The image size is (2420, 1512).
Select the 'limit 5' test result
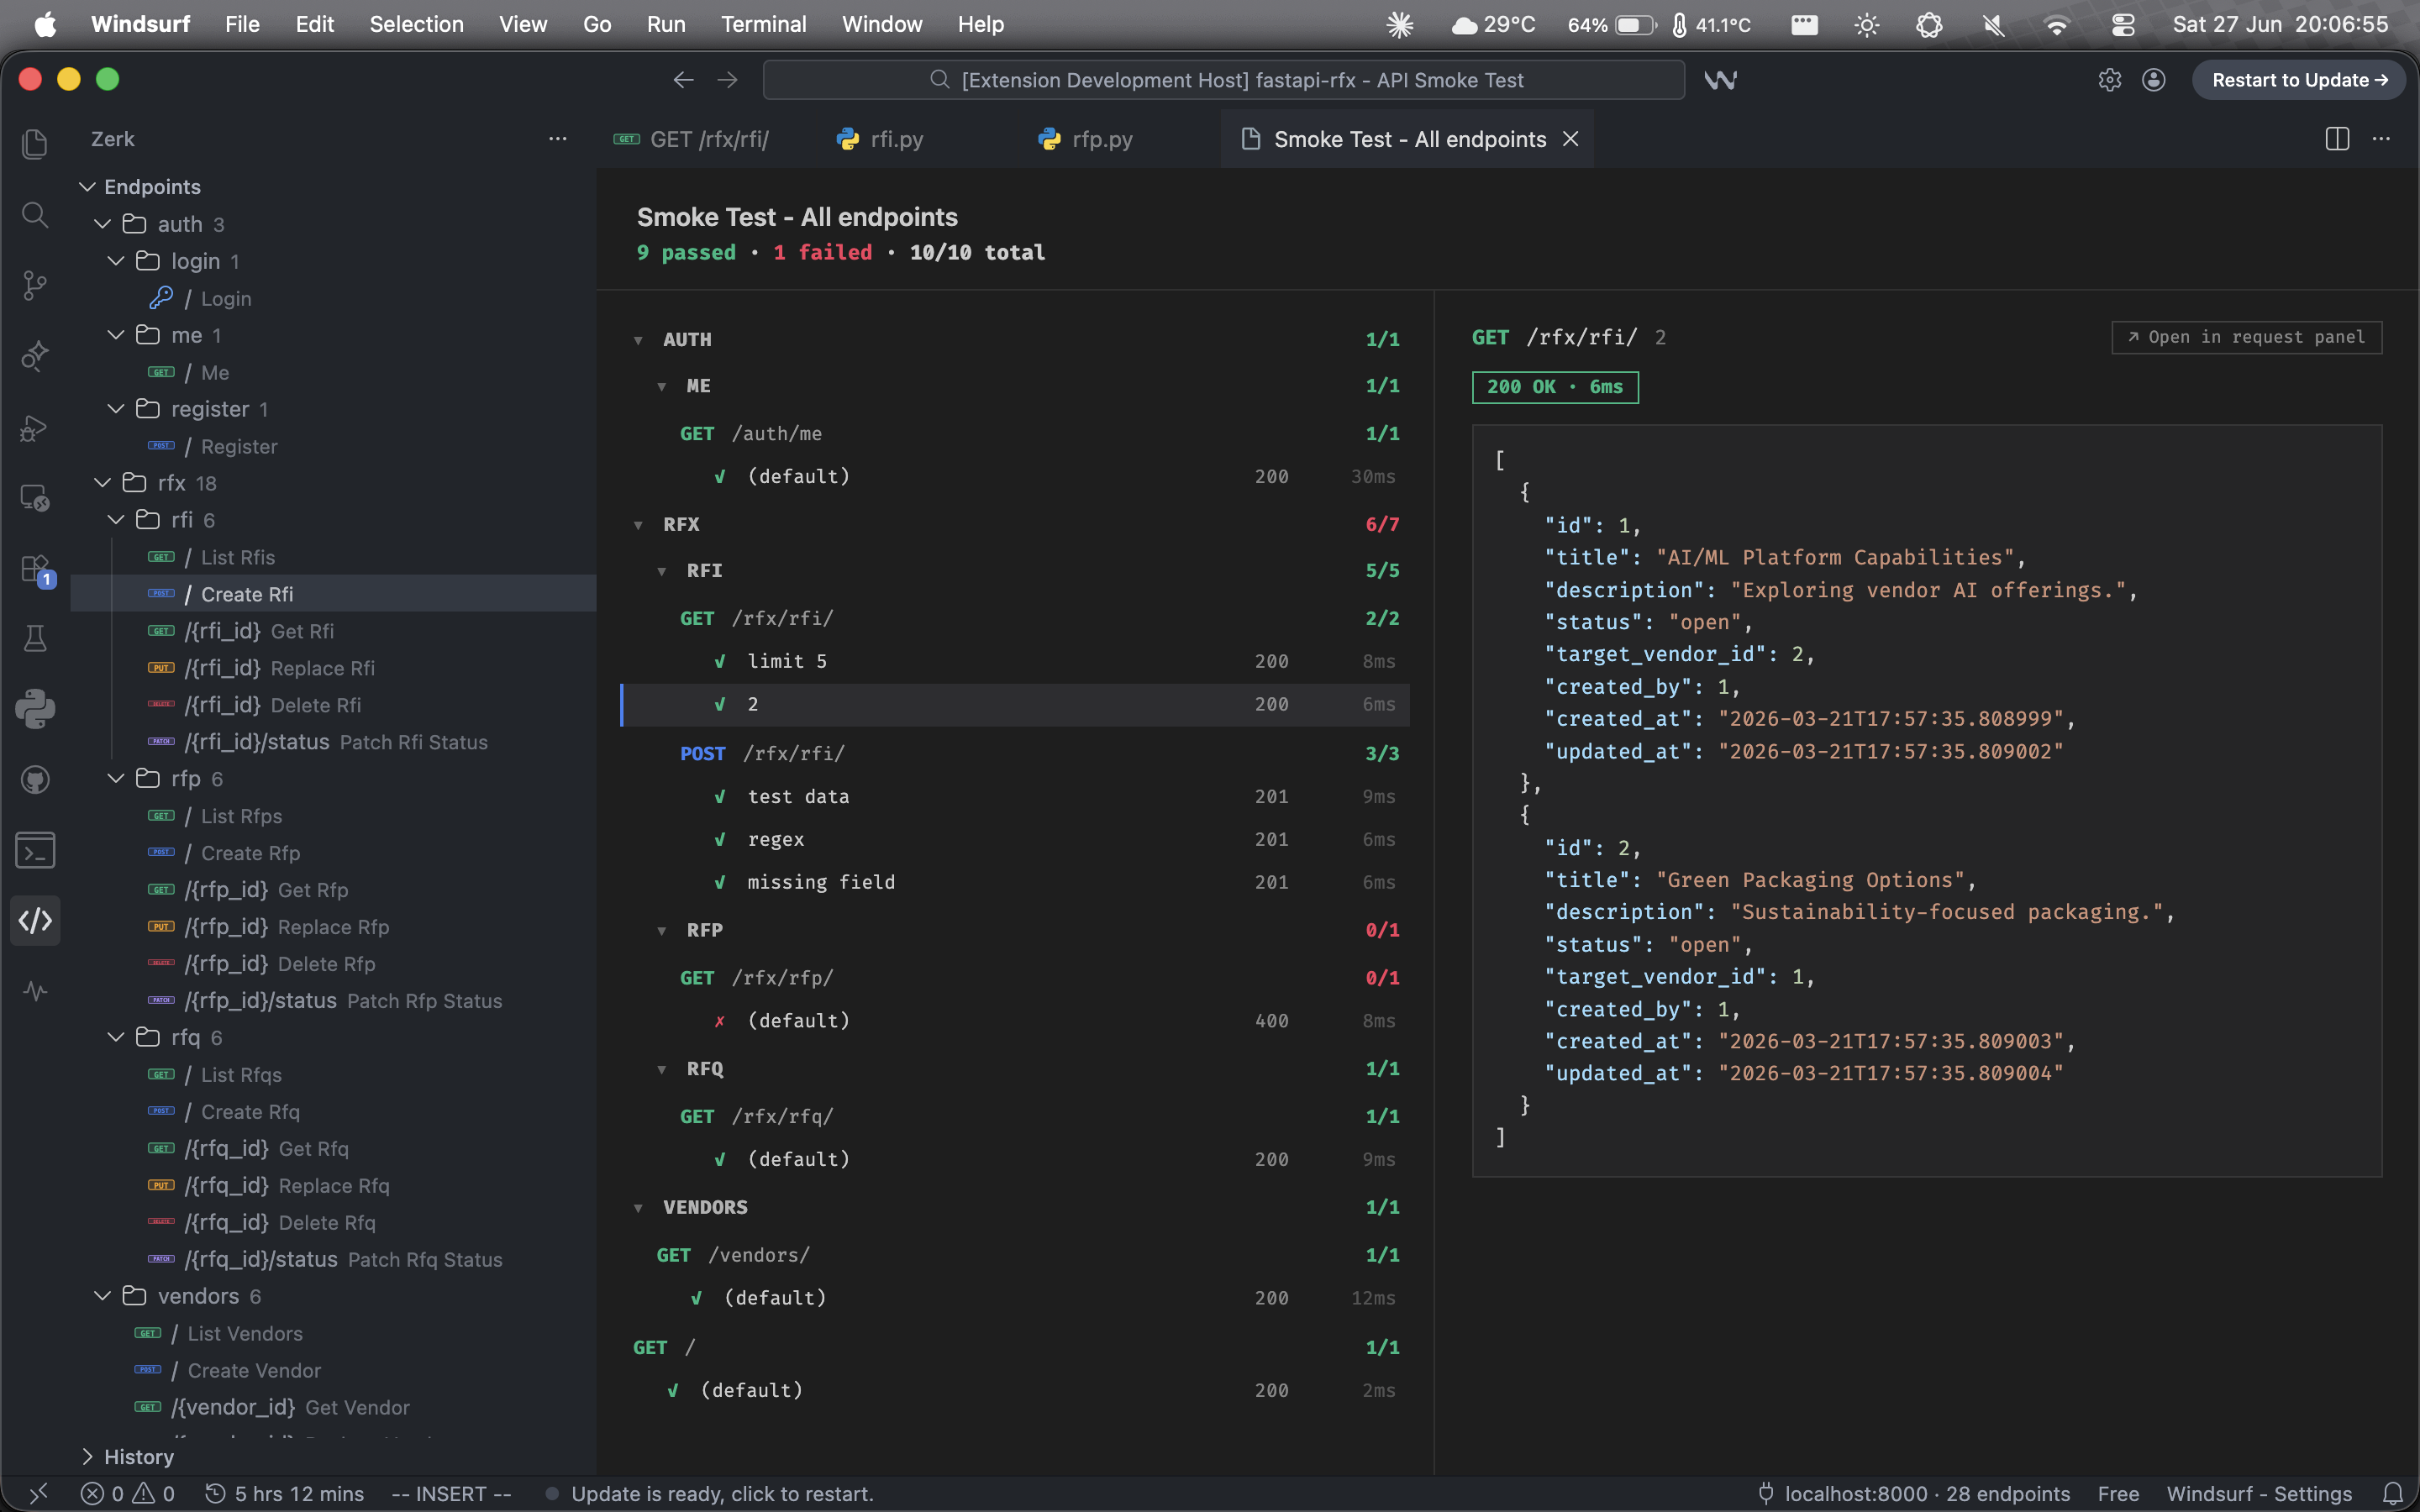(1015, 662)
